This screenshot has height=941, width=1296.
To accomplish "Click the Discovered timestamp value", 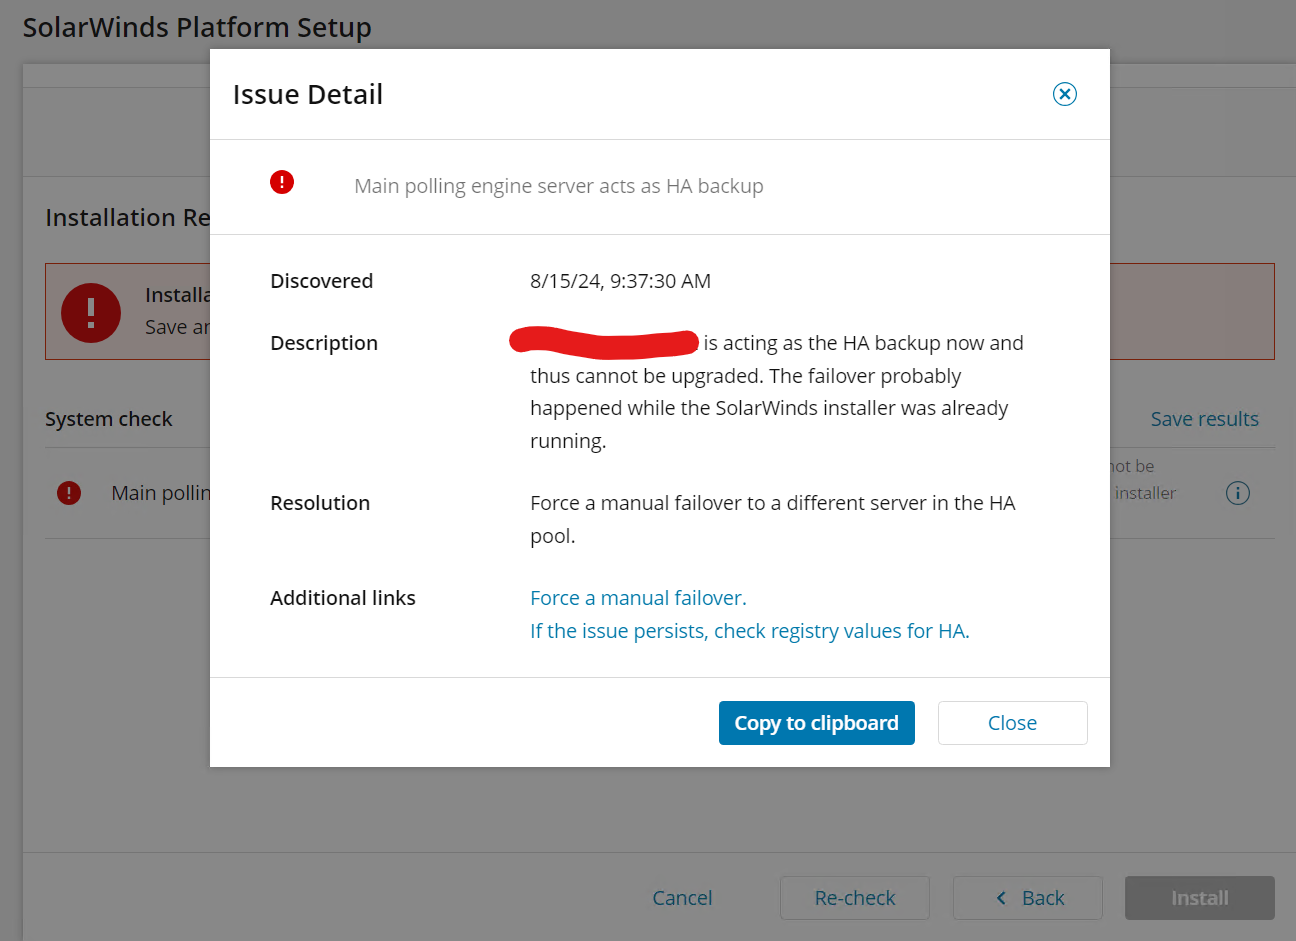I will click(x=620, y=281).
